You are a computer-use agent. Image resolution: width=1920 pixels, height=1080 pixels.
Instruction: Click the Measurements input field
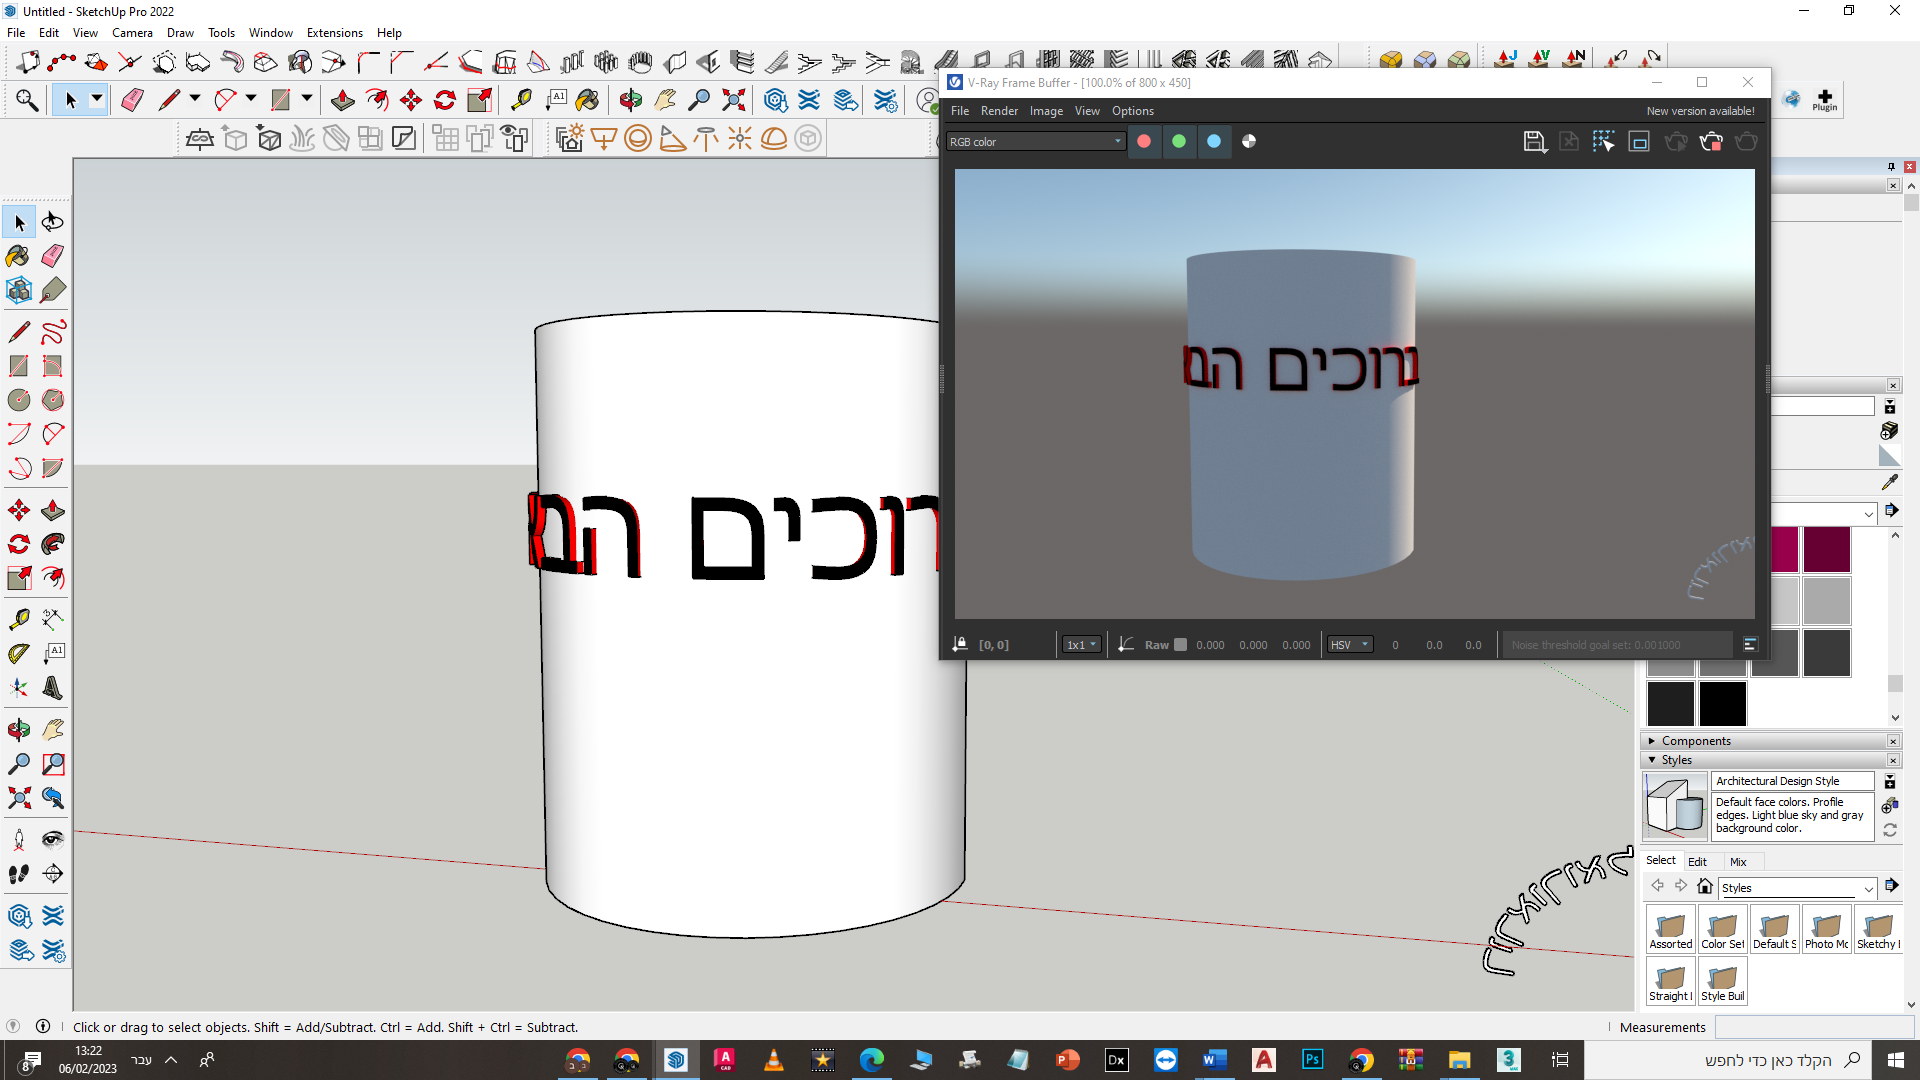1812,1027
